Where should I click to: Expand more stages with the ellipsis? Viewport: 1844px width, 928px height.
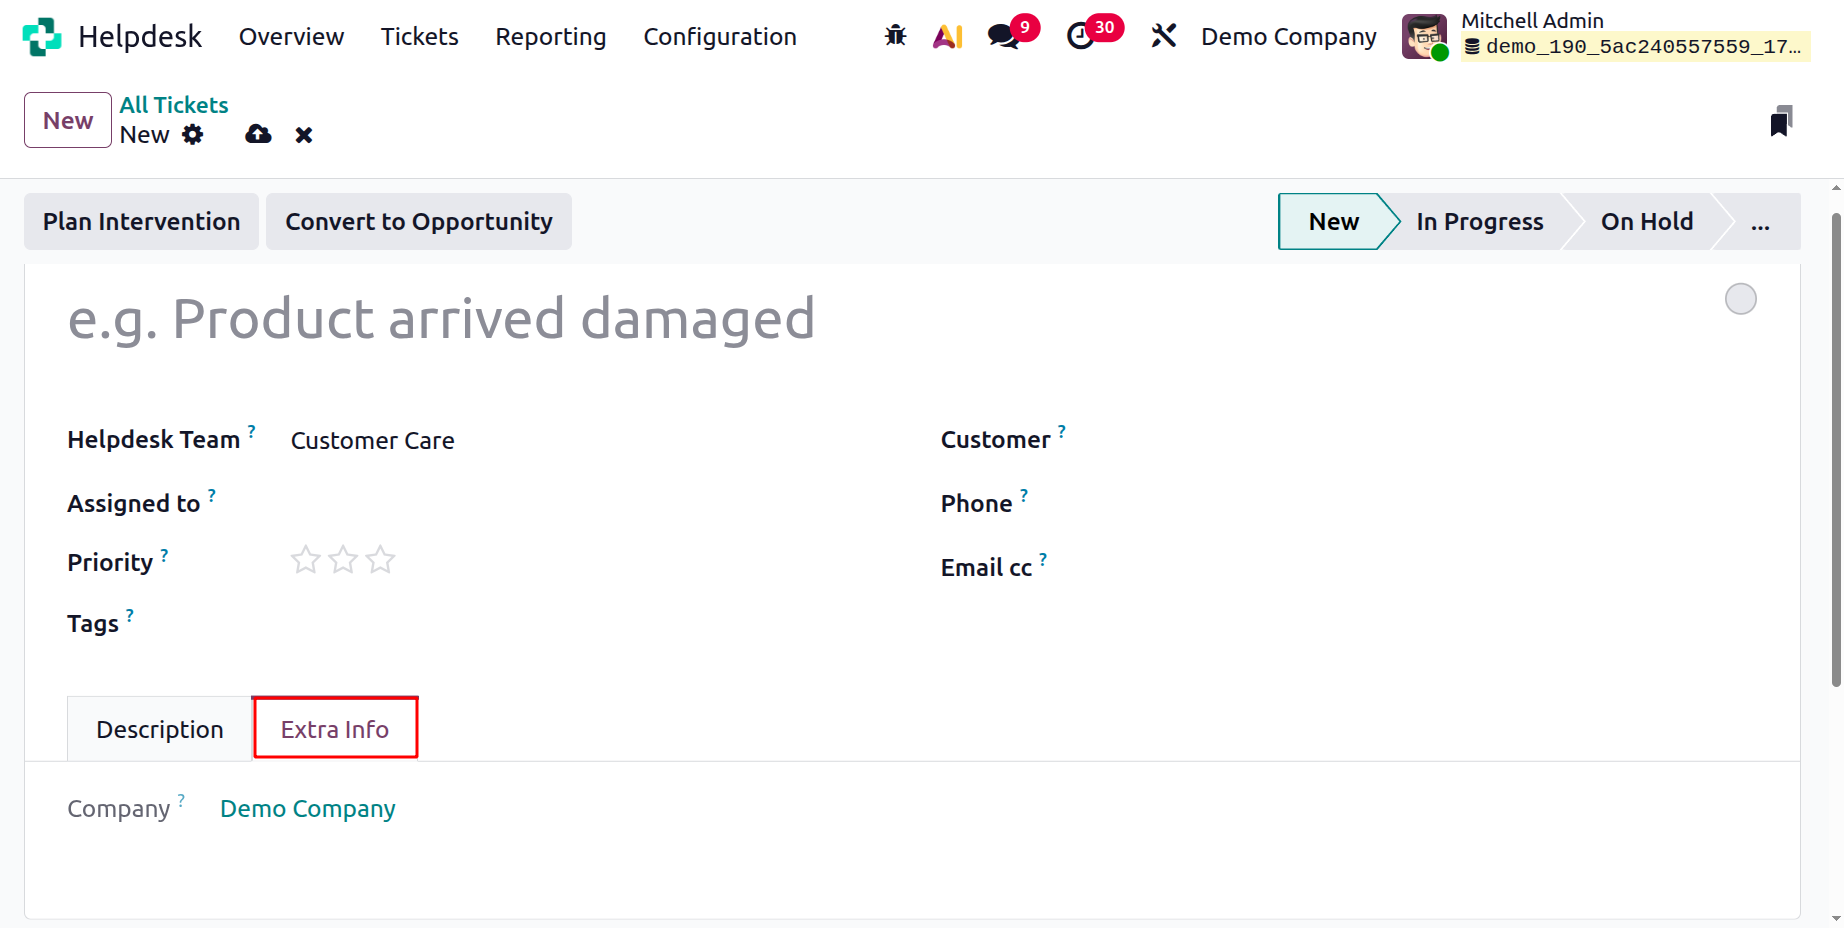point(1760,222)
